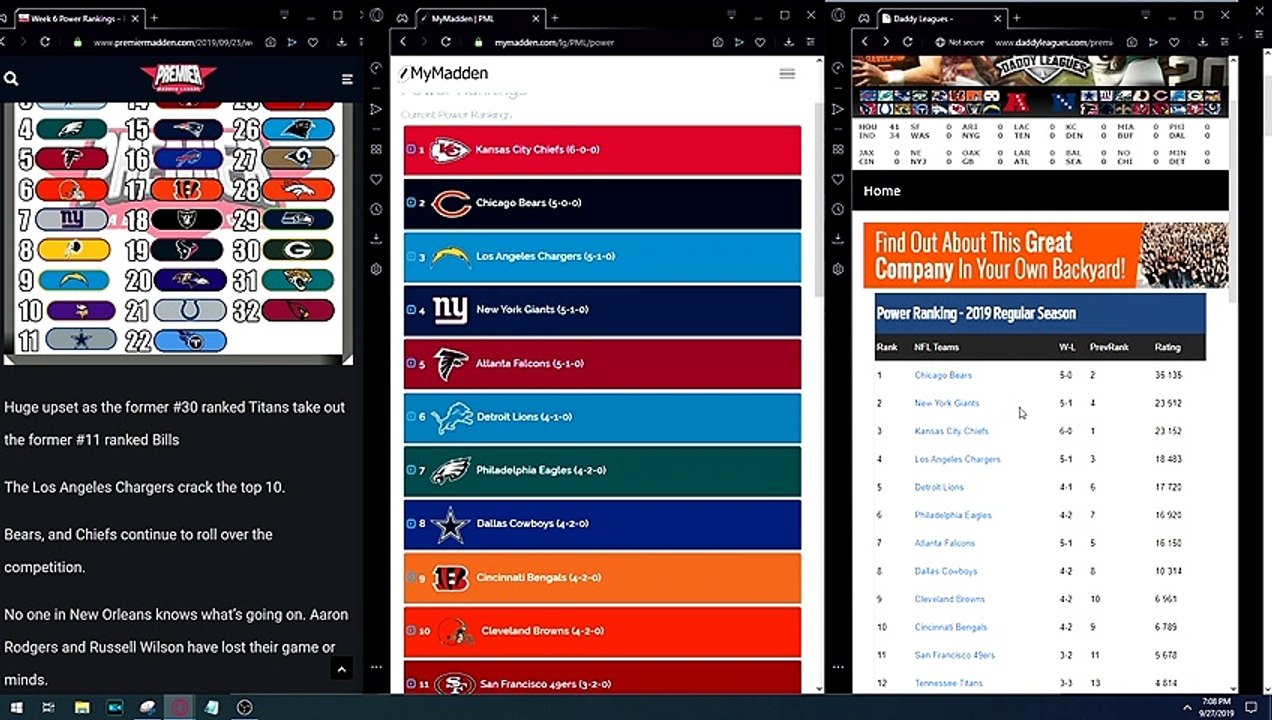Open Home menu on Daddy Leagues page
The width and height of the screenshot is (1272, 720).
[882, 191]
